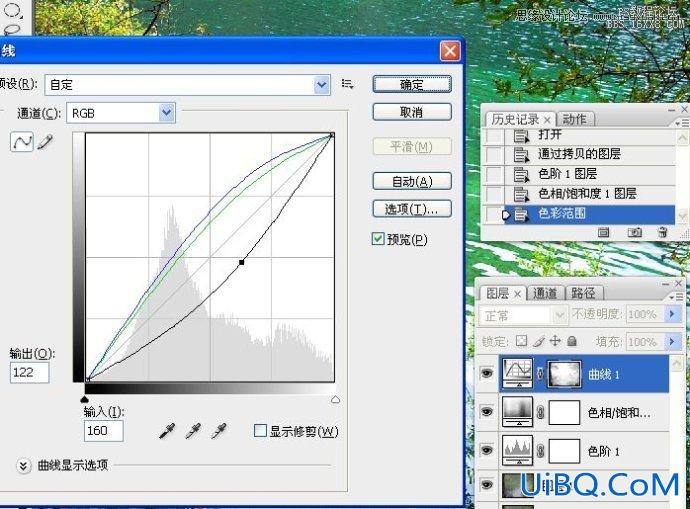
Task: Close the 历史记录 tab with its x
Action: (547, 120)
